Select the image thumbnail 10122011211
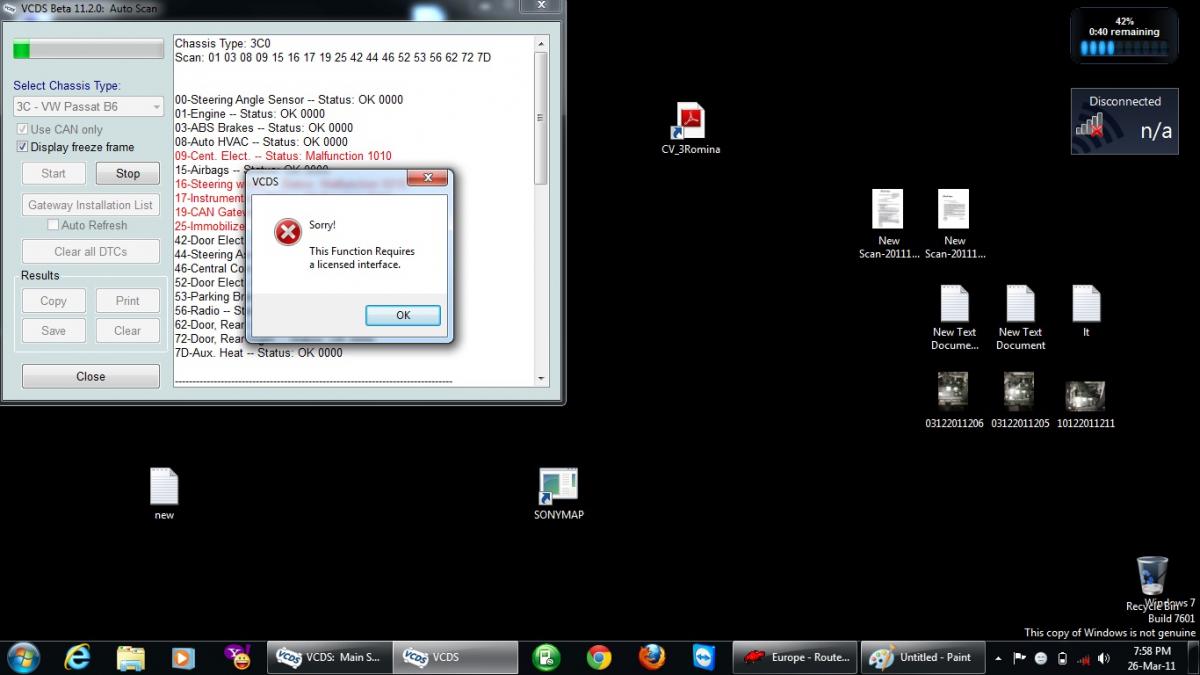 [1086, 405]
